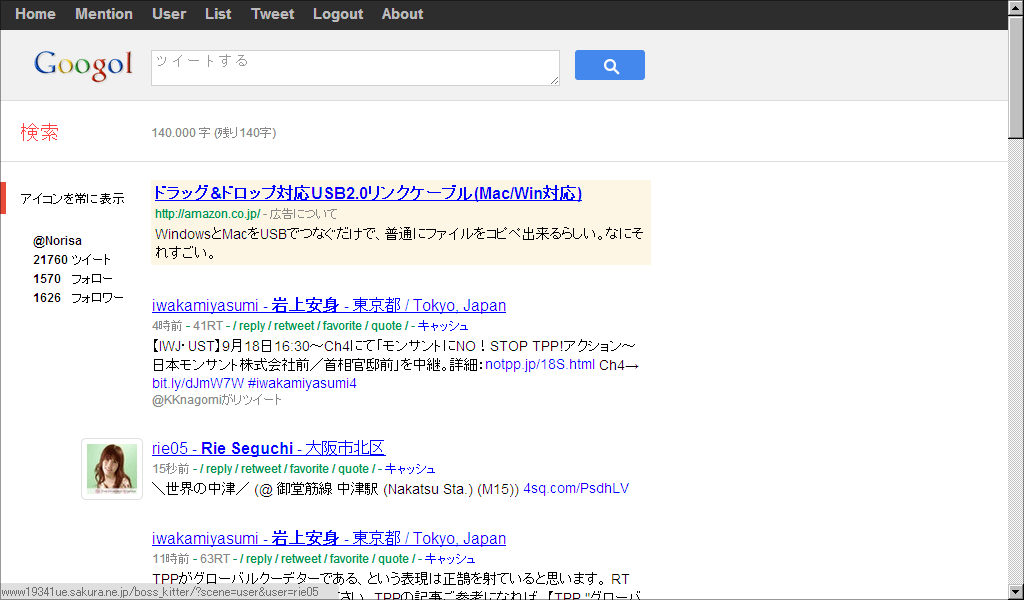Open the bit.ly/dJmW7W short link
Viewport: 1024px width, 600px height.
198,383
